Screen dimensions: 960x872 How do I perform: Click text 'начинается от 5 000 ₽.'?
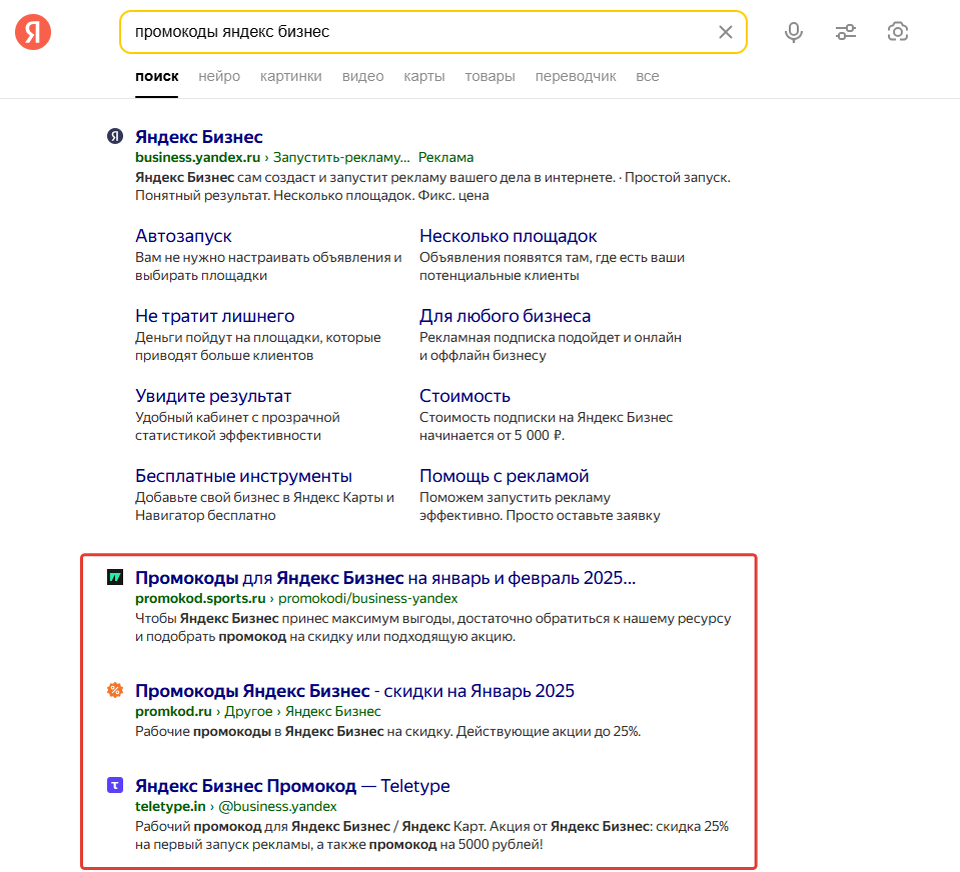[492, 435]
